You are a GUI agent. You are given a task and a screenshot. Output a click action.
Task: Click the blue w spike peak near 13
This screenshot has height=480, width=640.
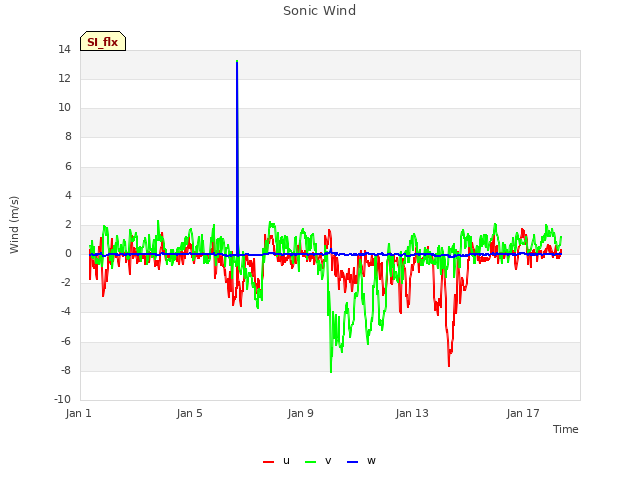pos(237,62)
